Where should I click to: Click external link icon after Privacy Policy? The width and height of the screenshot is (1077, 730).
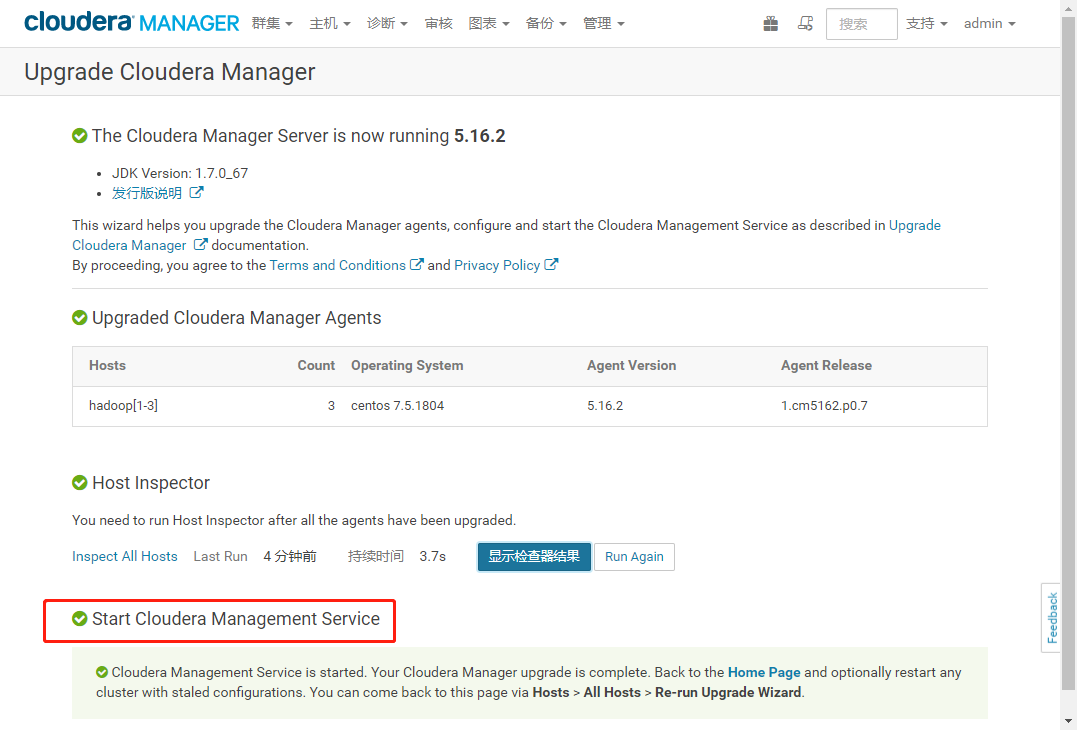click(551, 264)
